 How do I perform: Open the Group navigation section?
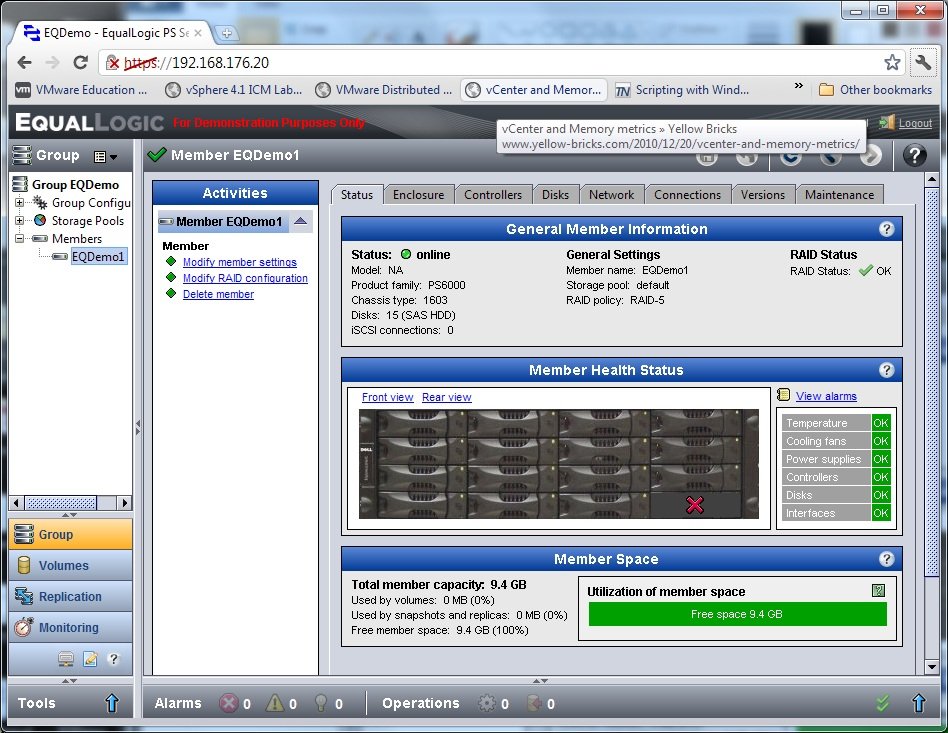tap(71, 534)
